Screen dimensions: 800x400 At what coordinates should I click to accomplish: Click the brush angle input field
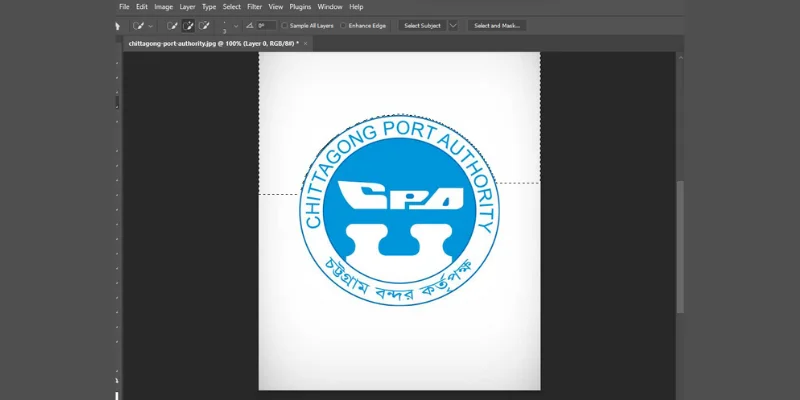[x=266, y=26]
